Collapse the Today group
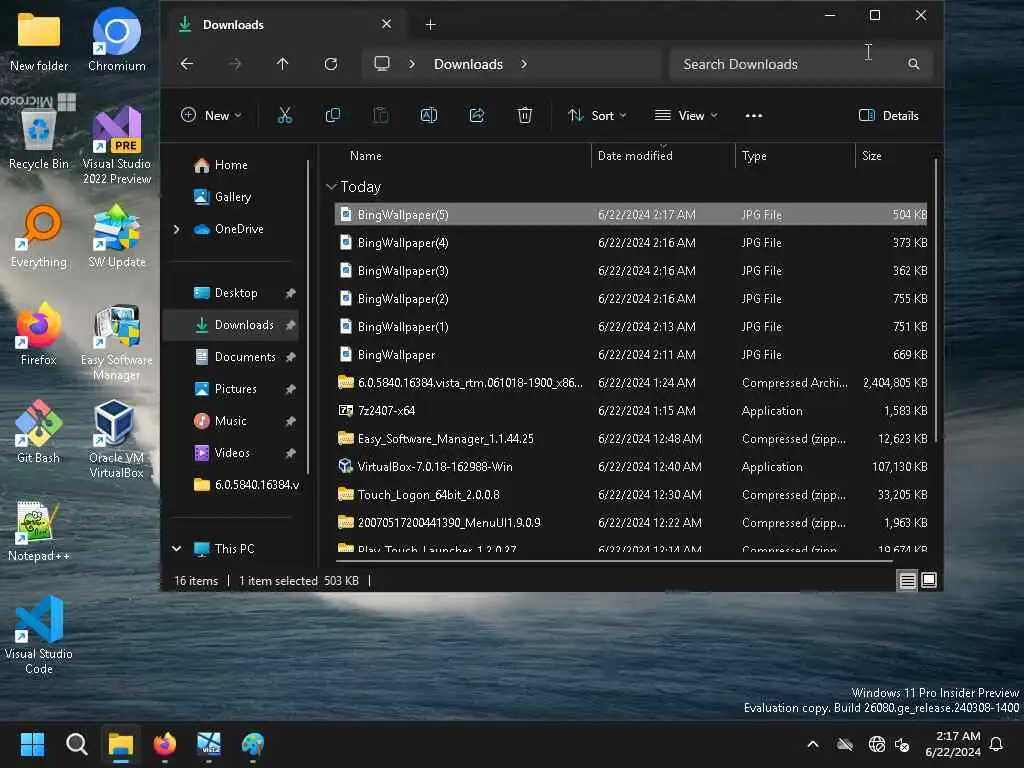1024x768 pixels. click(x=331, y=187)
